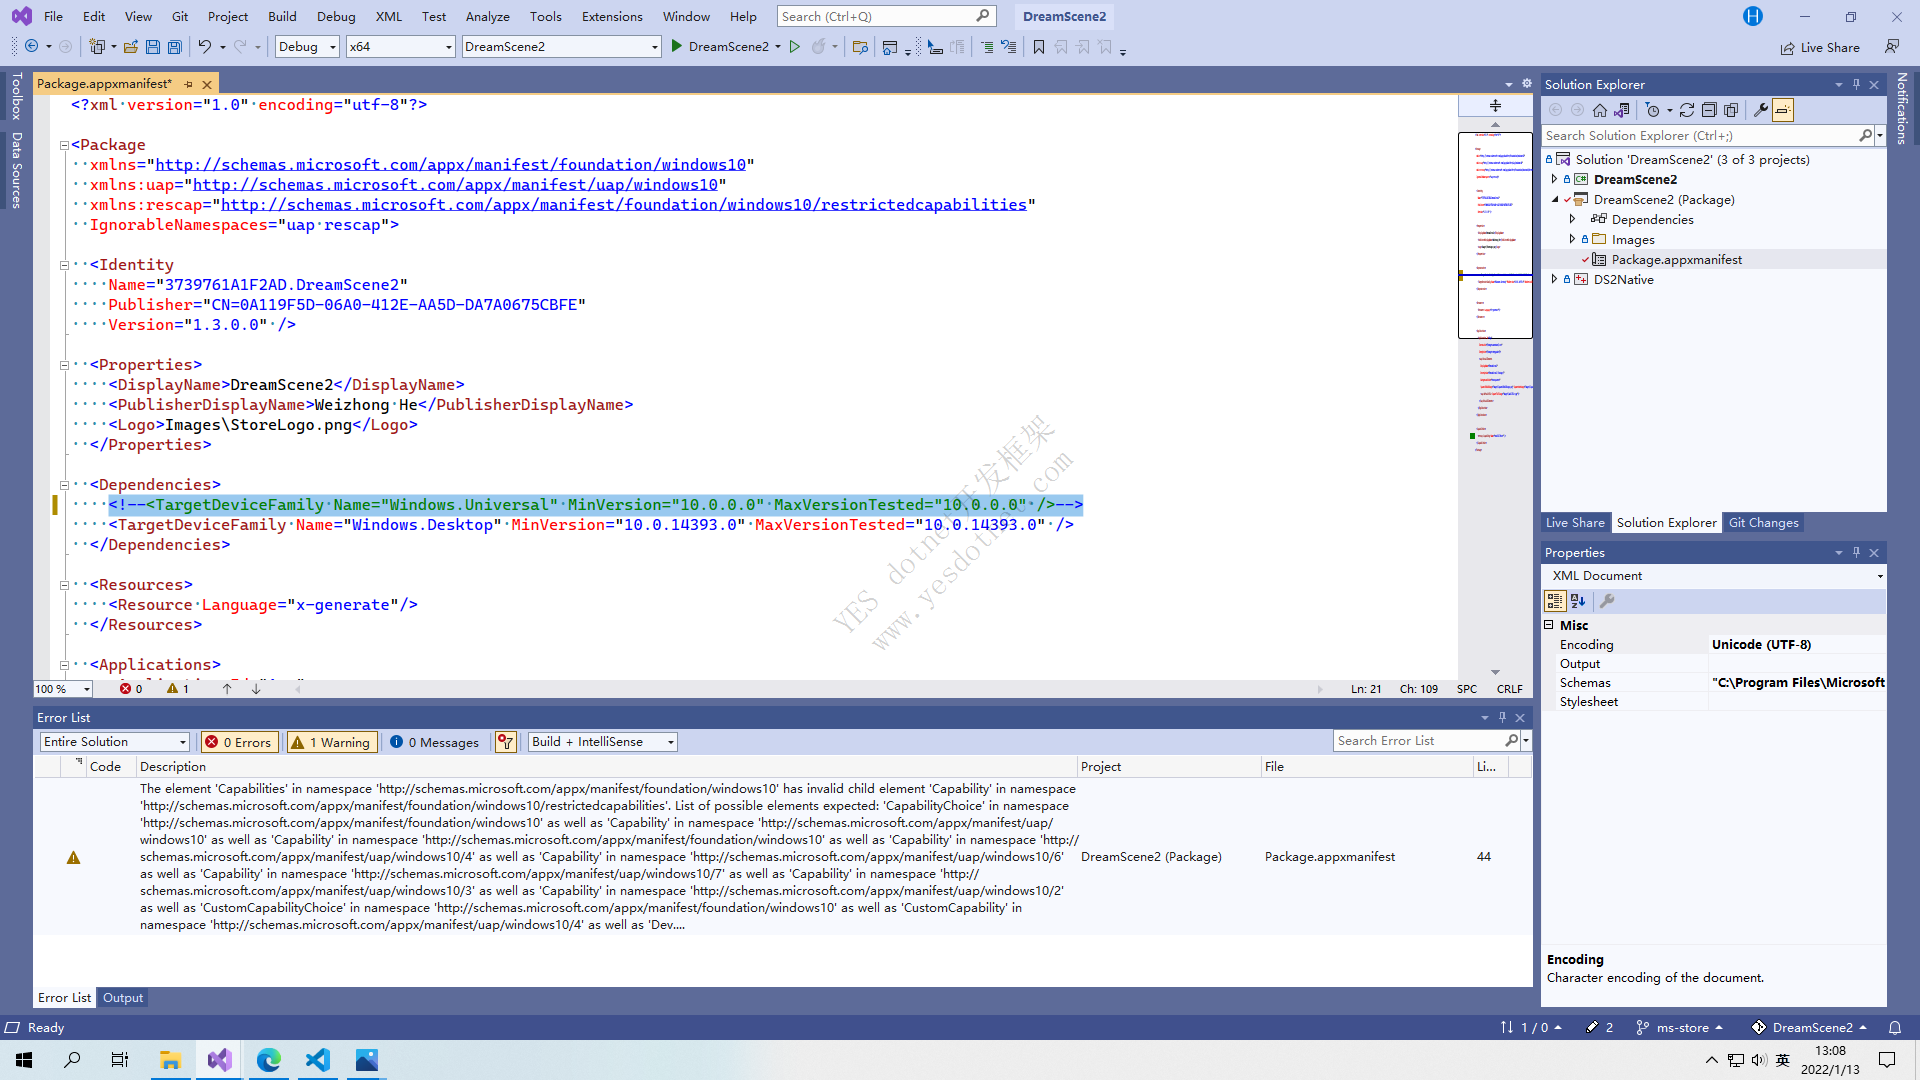Click the Open File folder icon
The image size is (1920, 1080).
point(130,47)
